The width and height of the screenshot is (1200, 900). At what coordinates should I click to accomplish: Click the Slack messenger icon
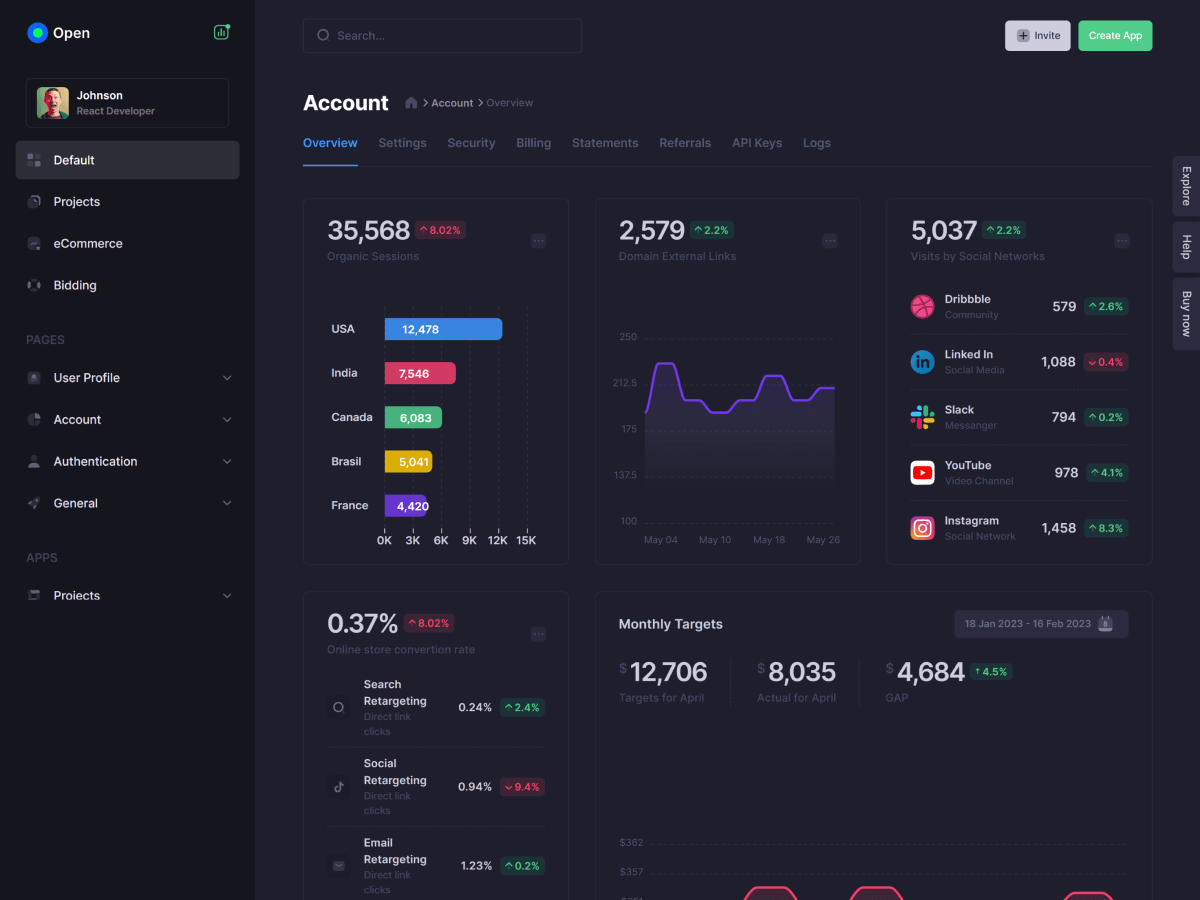[922, 417]
